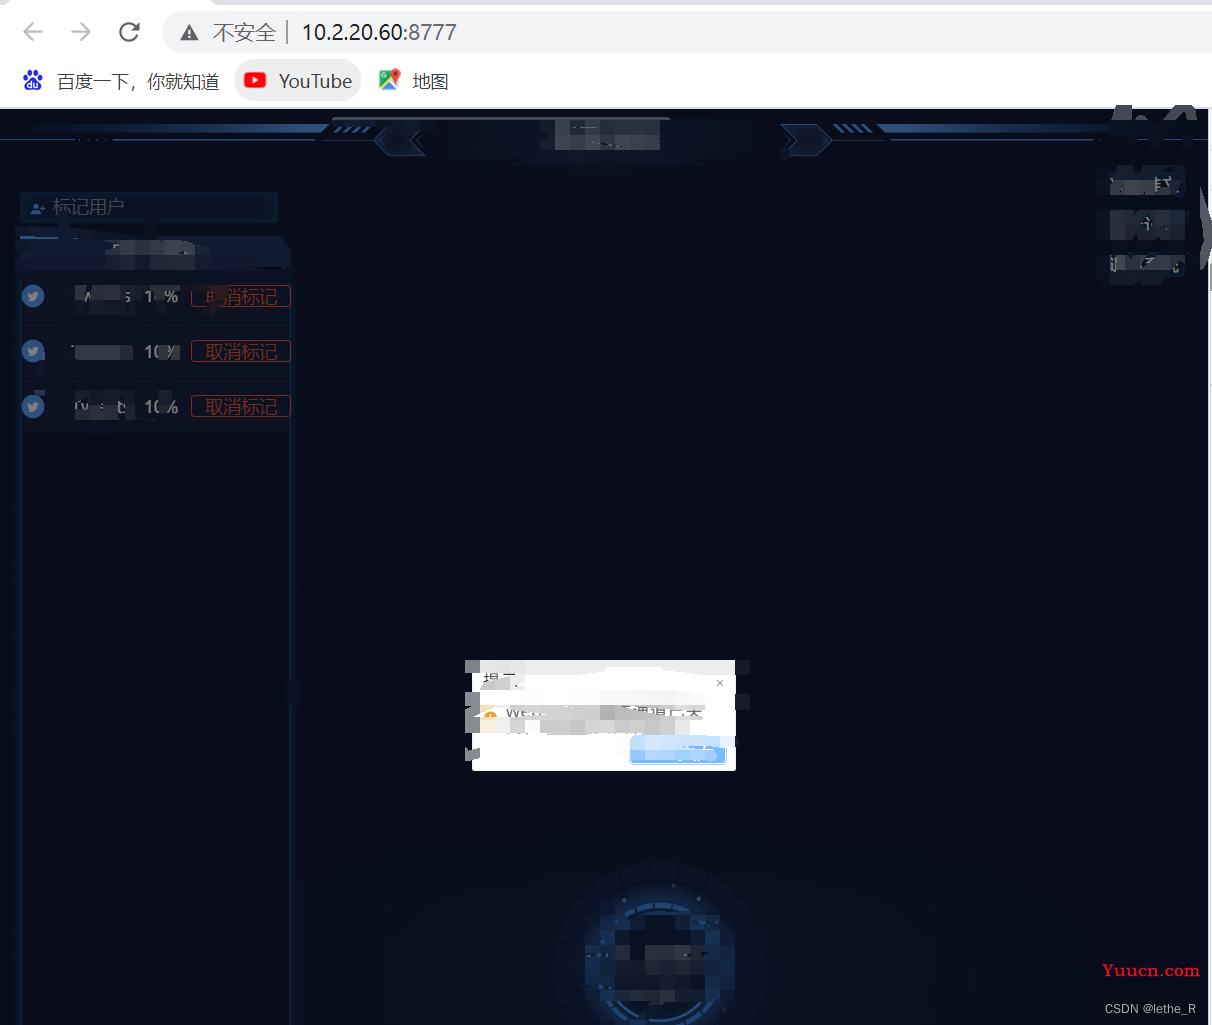Close the prompt dialog with the X
The height and width of the screenshot is (1025, 1212).
[x=720, y=683]
